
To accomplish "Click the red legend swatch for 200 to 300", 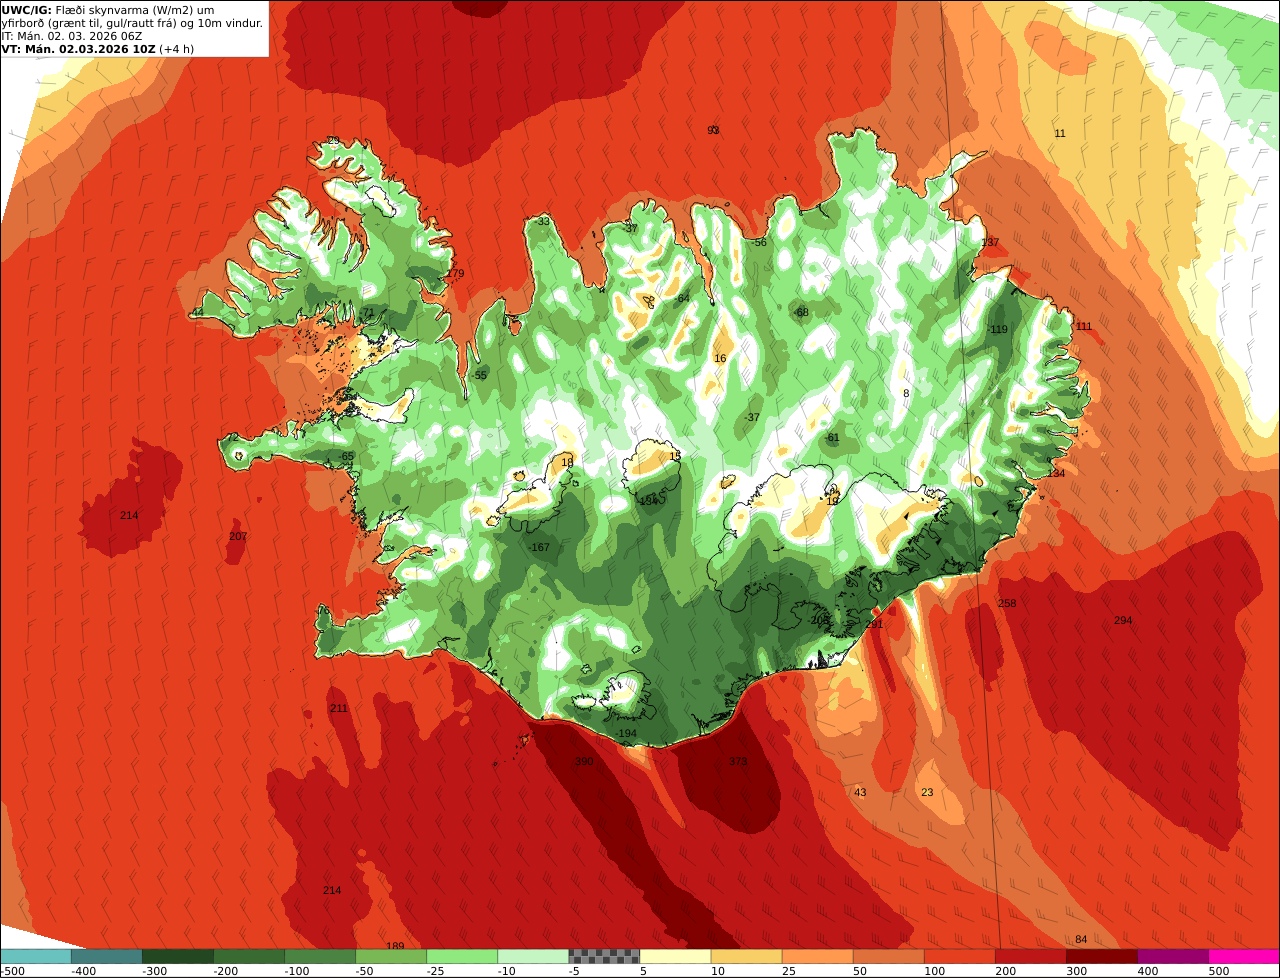I will pos(1030,956).
